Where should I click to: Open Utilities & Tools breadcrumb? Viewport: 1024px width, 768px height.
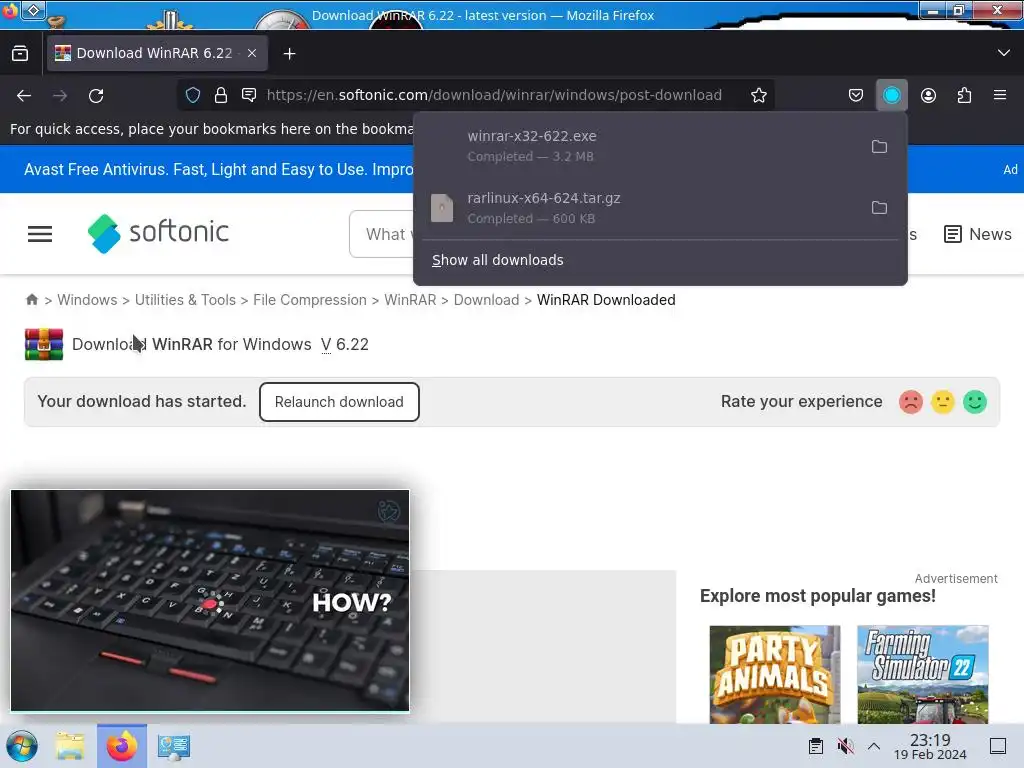tap(185, 300)
